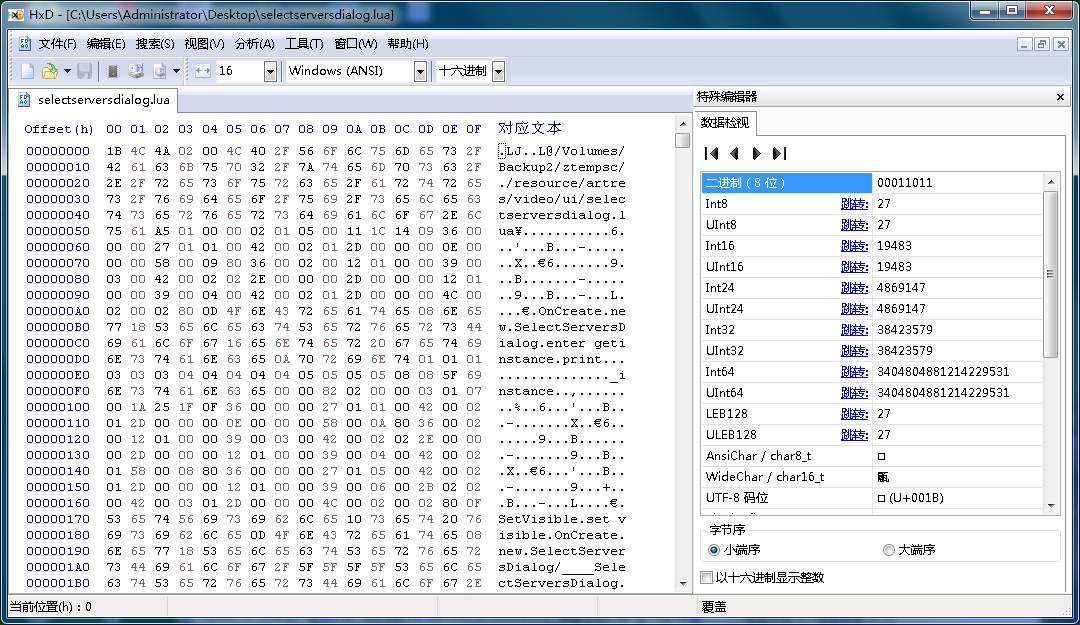Jump to first byte in data inspector
The image size is (1080, 625).
pos(712,153)
